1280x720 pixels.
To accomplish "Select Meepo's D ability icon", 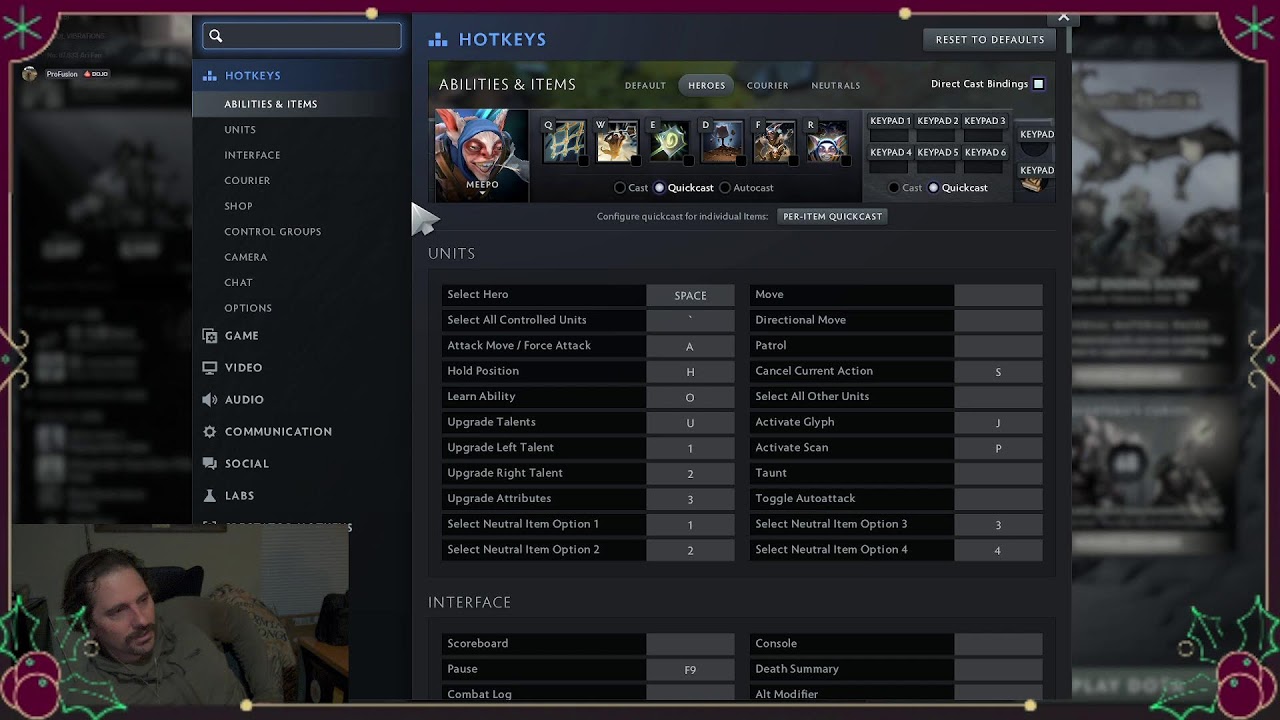I will [x=722, y=142].
